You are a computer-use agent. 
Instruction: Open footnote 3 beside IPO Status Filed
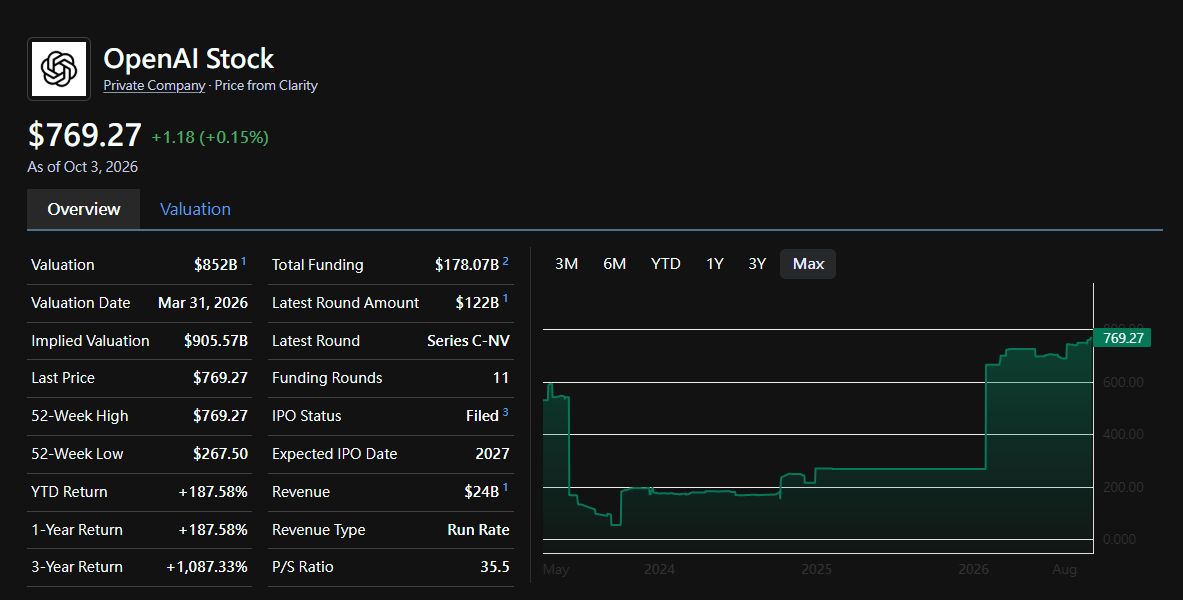[x=505, y=412]
